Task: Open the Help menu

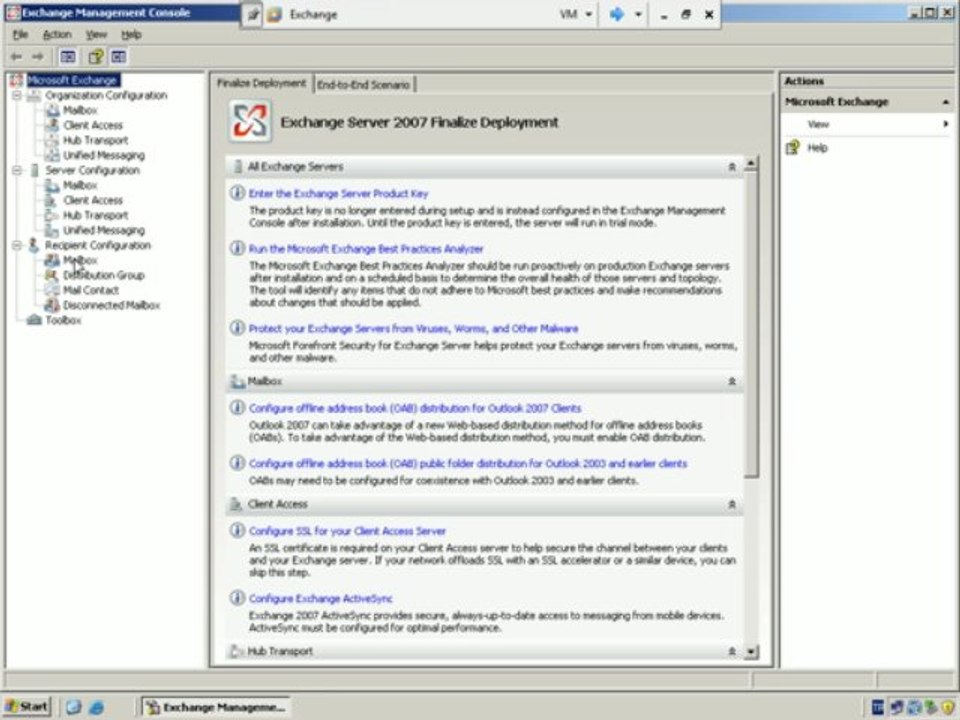Action: pos(131,34)
